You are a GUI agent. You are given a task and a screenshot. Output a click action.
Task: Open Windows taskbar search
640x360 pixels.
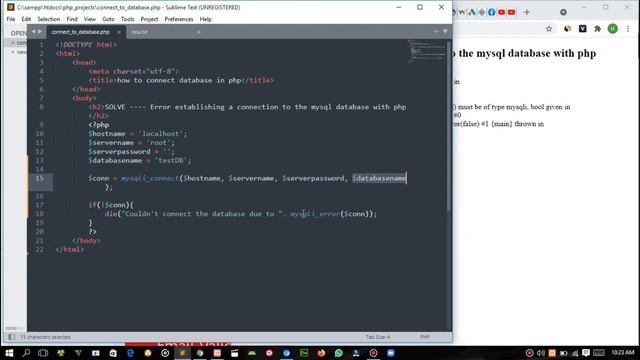point(26,353)
